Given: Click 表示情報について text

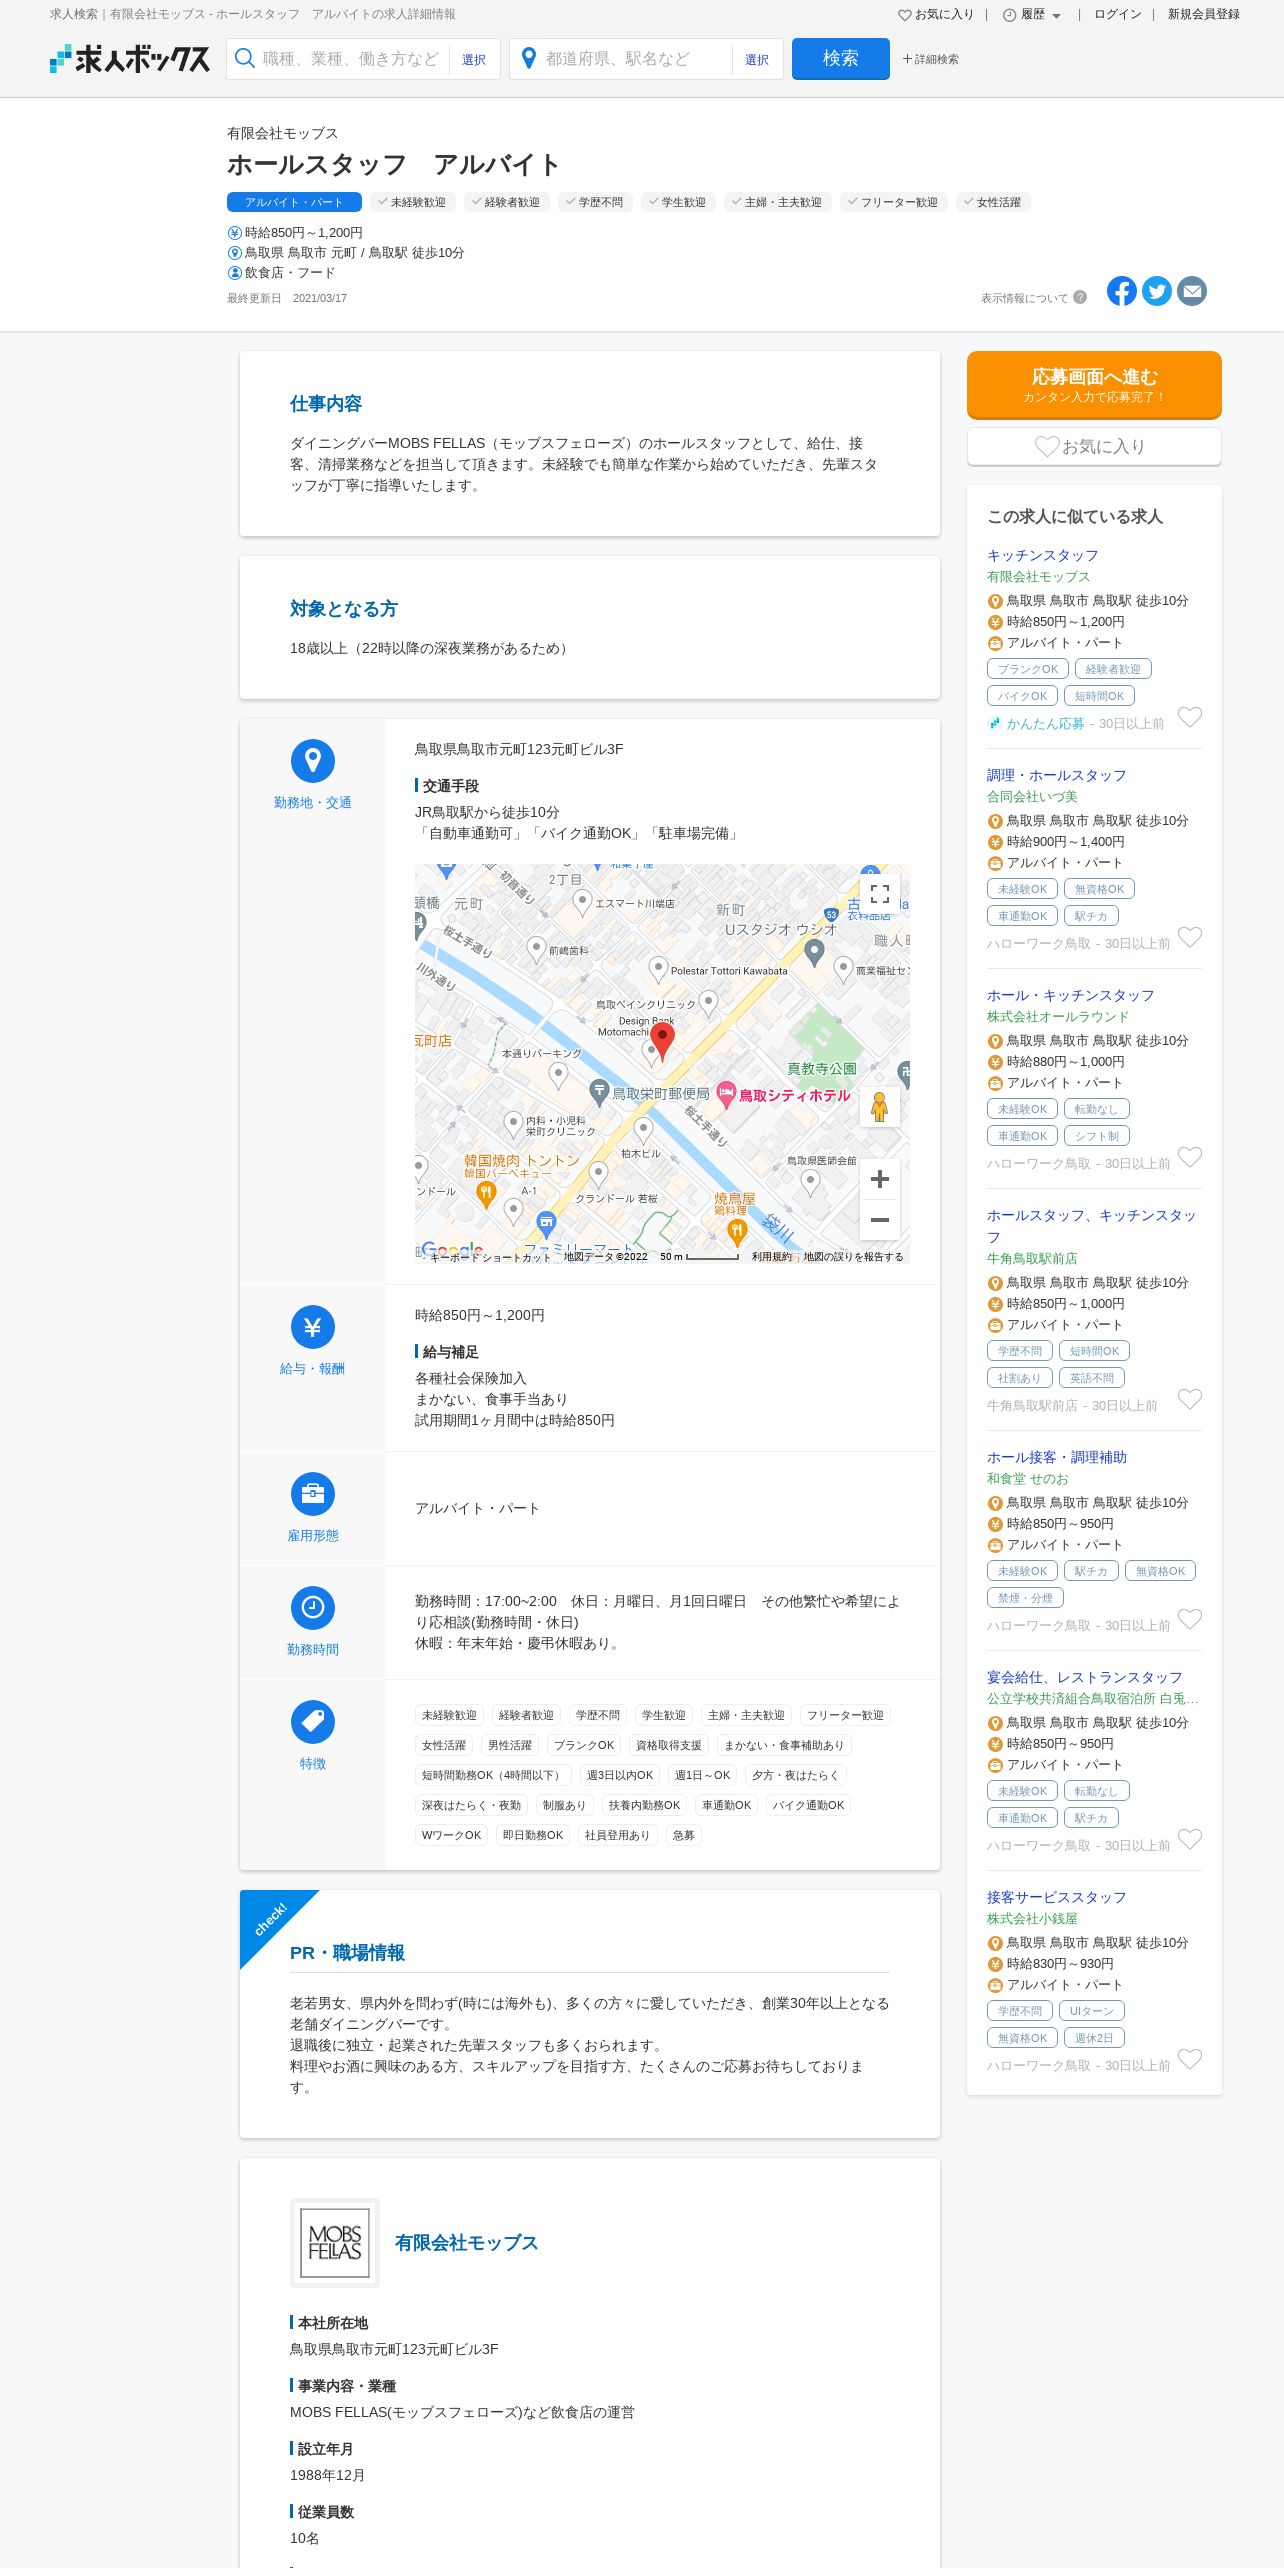Looking at the screenshot, I should pos(1024,298).
